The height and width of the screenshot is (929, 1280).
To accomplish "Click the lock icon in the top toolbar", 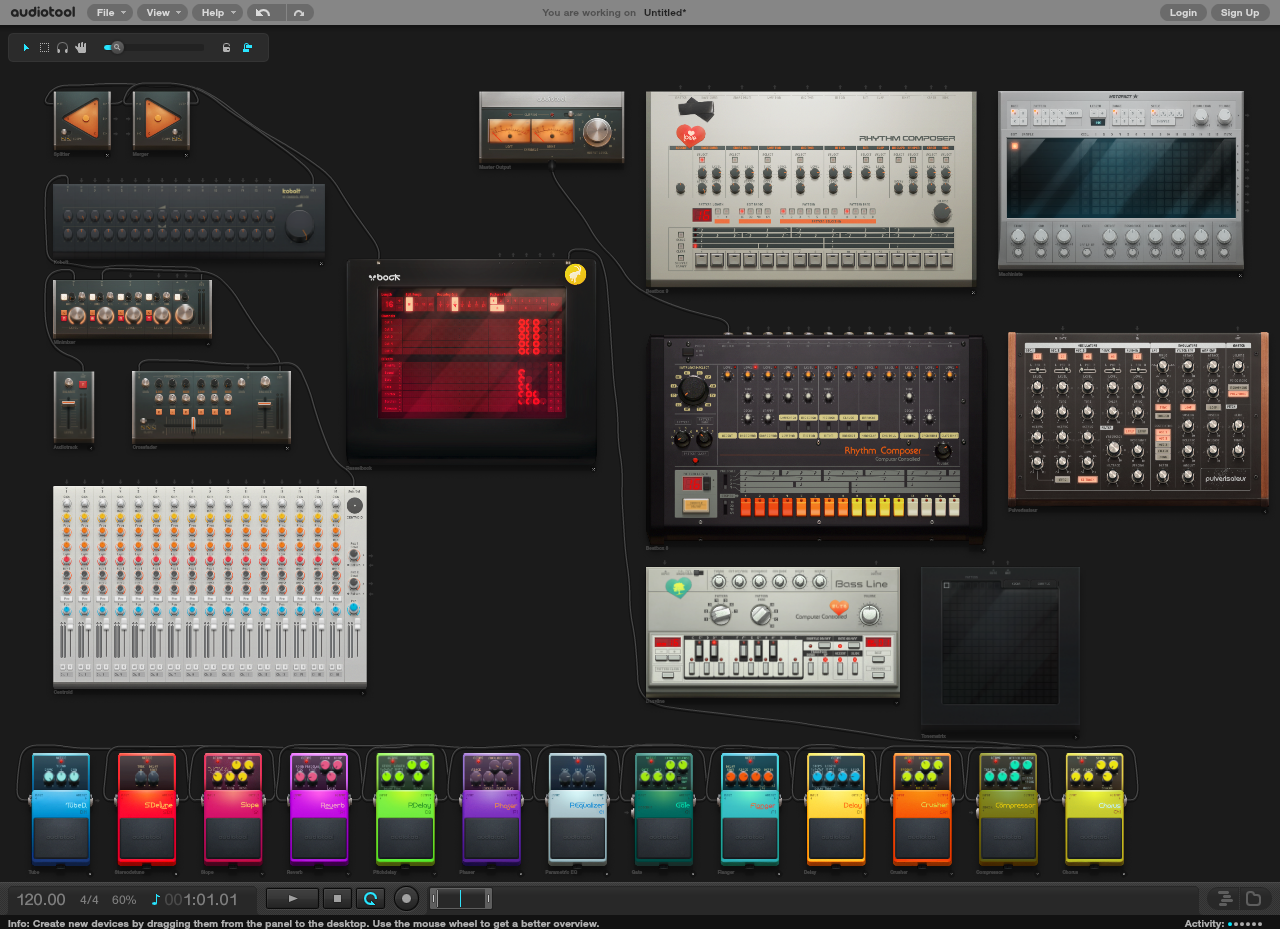I will pyautogui.click(x=226, y=47).
